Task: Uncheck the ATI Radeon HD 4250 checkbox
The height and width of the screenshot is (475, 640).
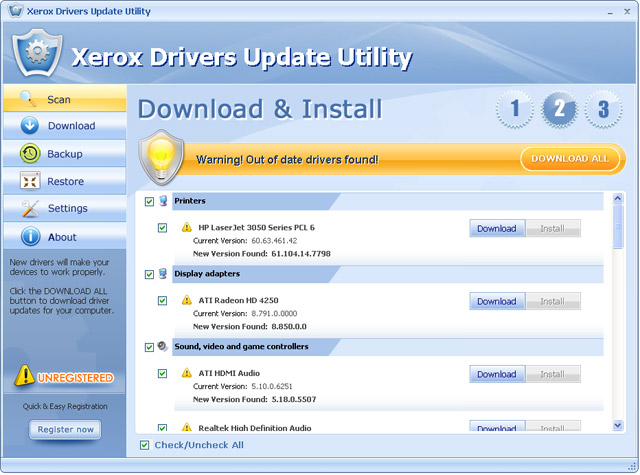Action: (162, 301)
